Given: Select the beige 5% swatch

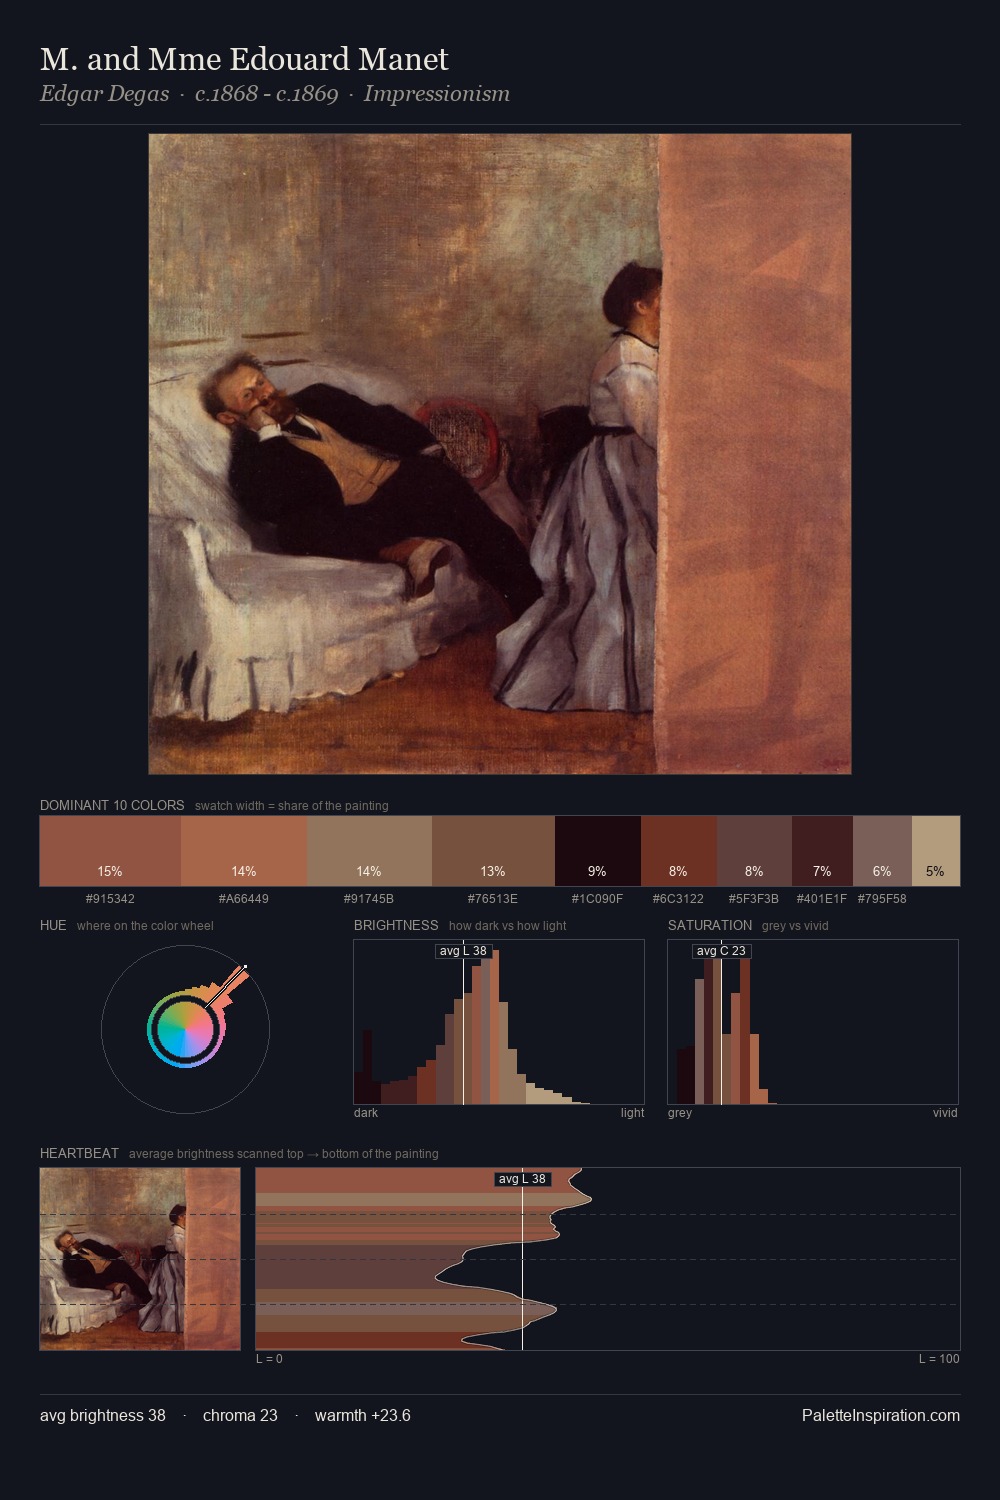Looking at the screenshot, I should pyautogui.click(x=936, y=851).
